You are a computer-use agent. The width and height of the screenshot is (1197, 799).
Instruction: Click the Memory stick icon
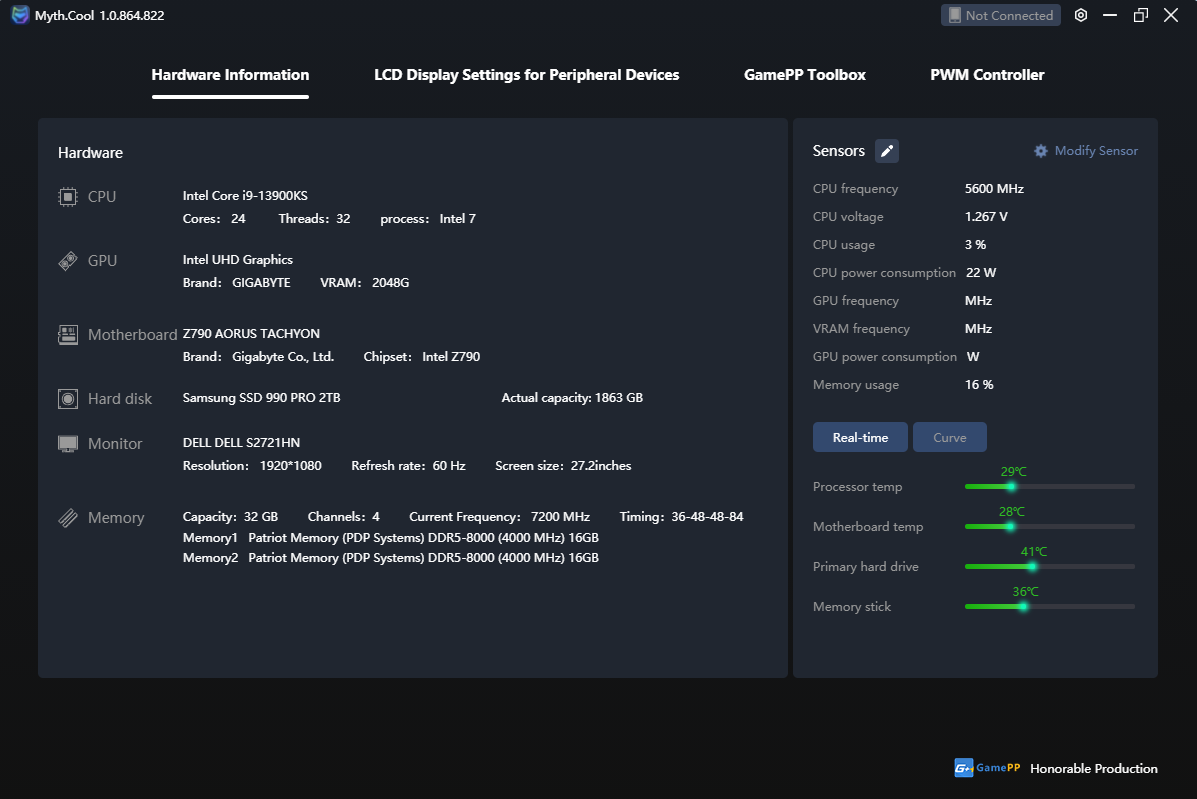pyautogui.click(x=68, y=518)
